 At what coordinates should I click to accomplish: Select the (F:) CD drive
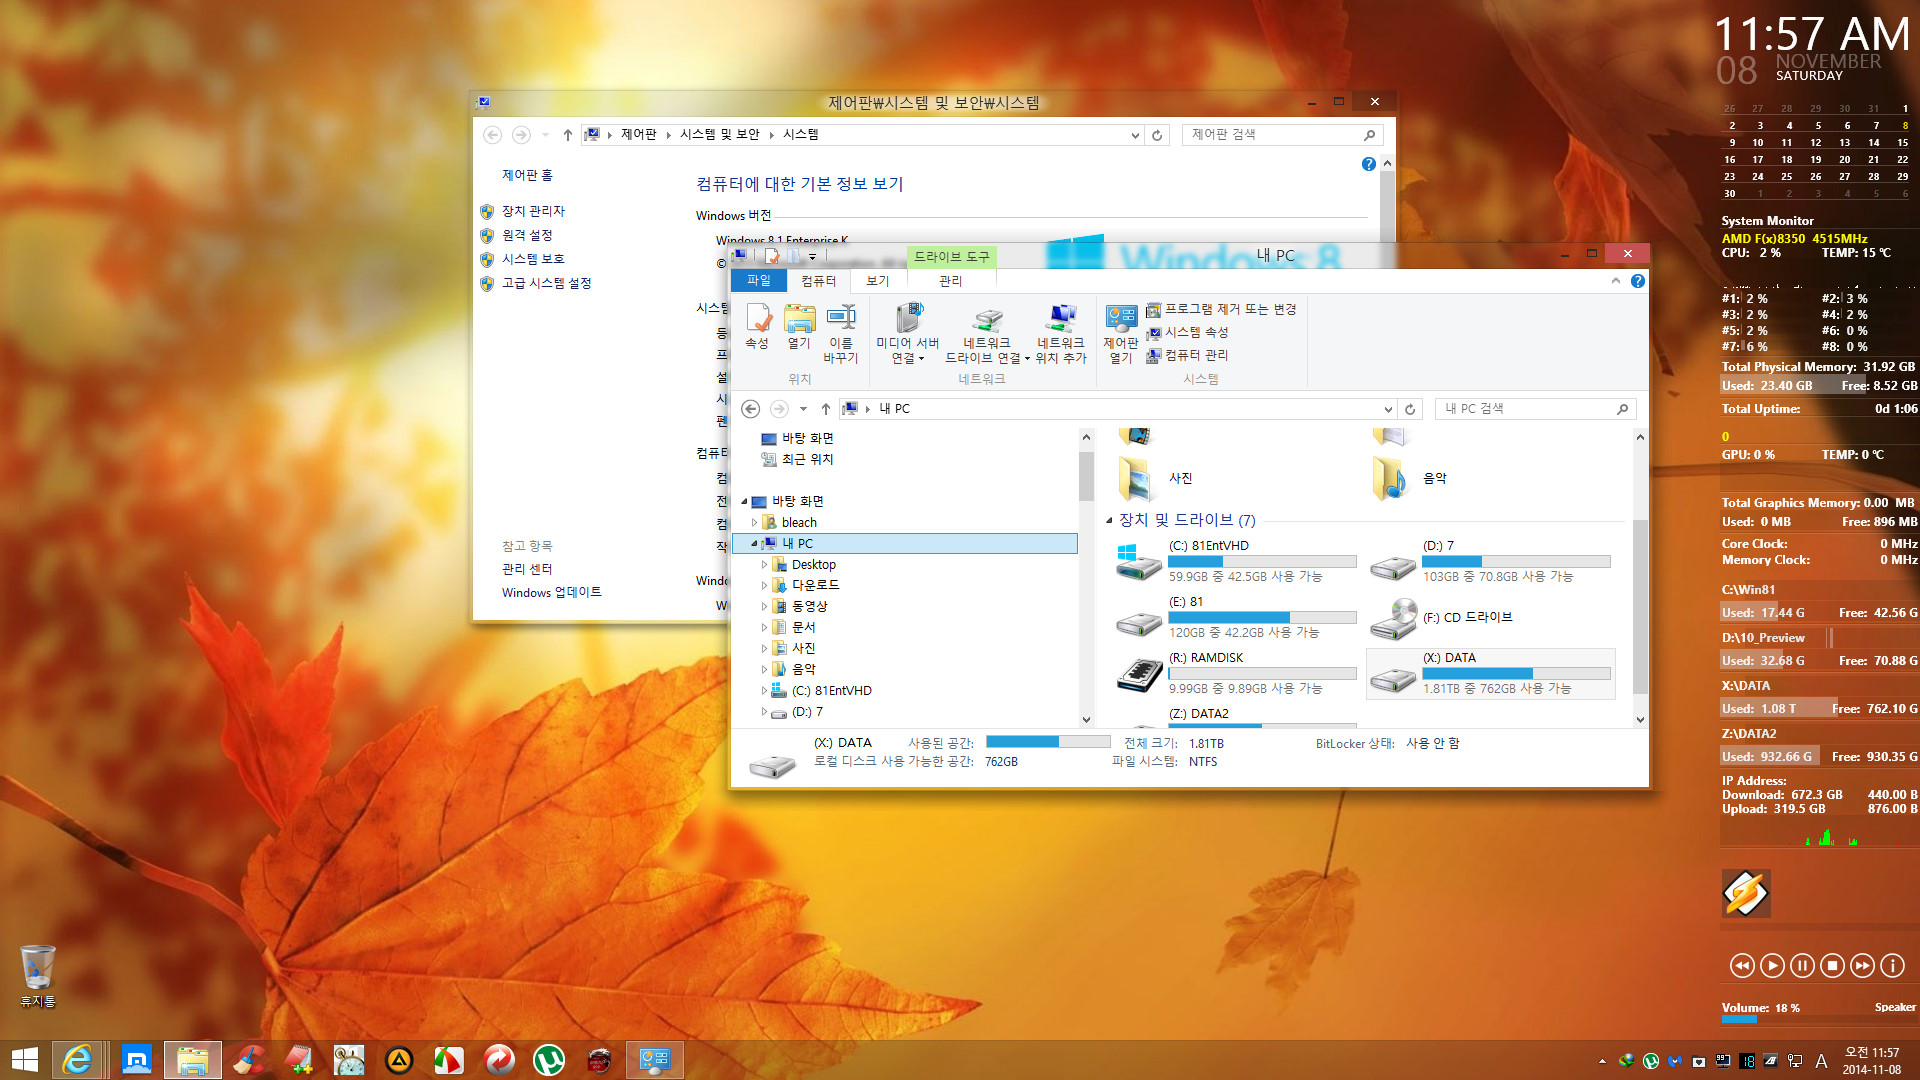pyautogui.click(x=1490, y=618)
